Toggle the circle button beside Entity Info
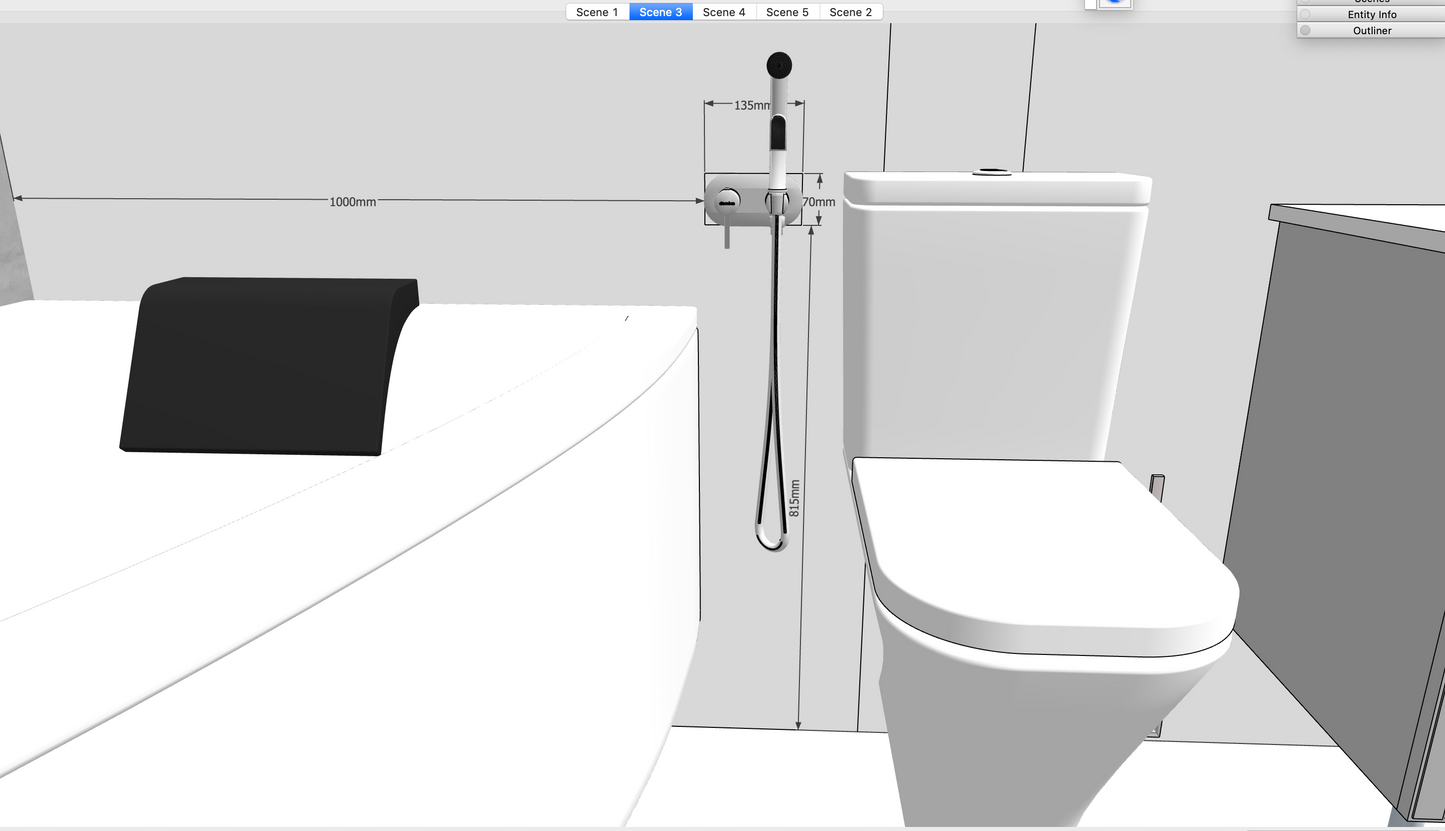The image size is (1445, 831). coord(1305,14)
